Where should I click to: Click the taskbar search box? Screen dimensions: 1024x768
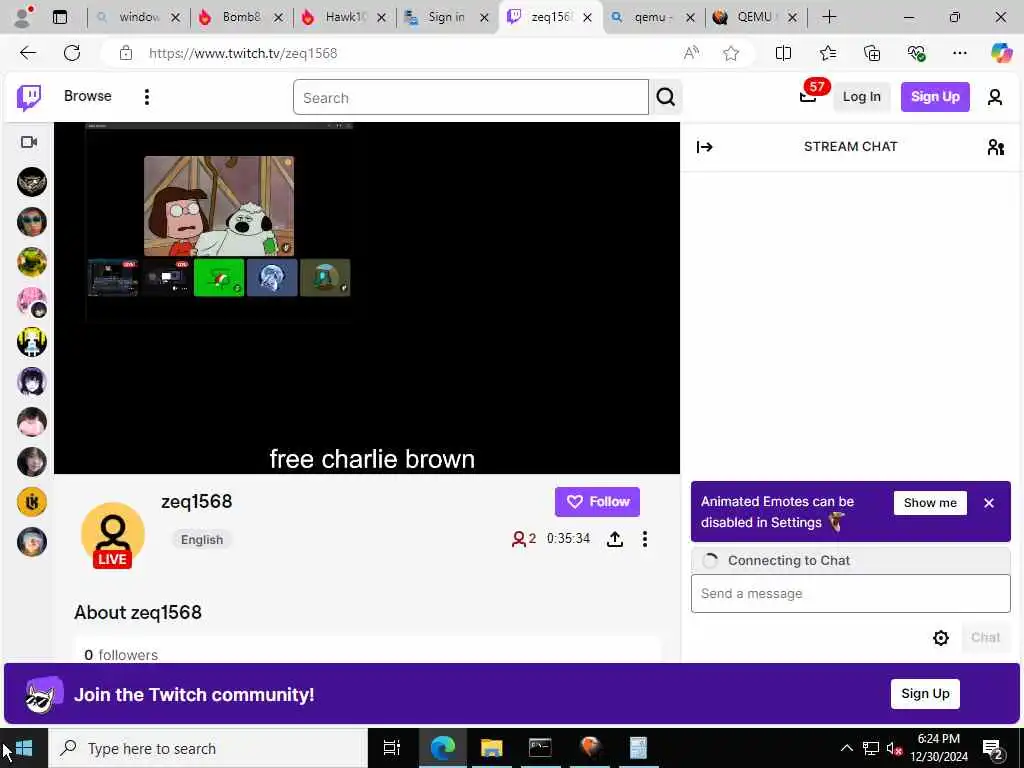point(208,748)
